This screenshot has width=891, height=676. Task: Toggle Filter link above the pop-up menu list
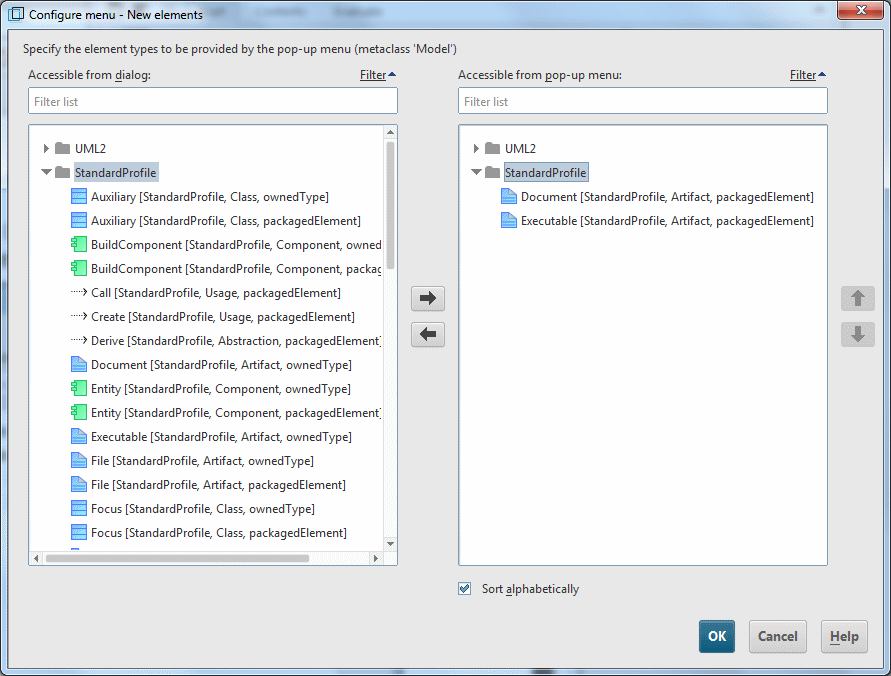pyautogui.click(x=808, y=75)
